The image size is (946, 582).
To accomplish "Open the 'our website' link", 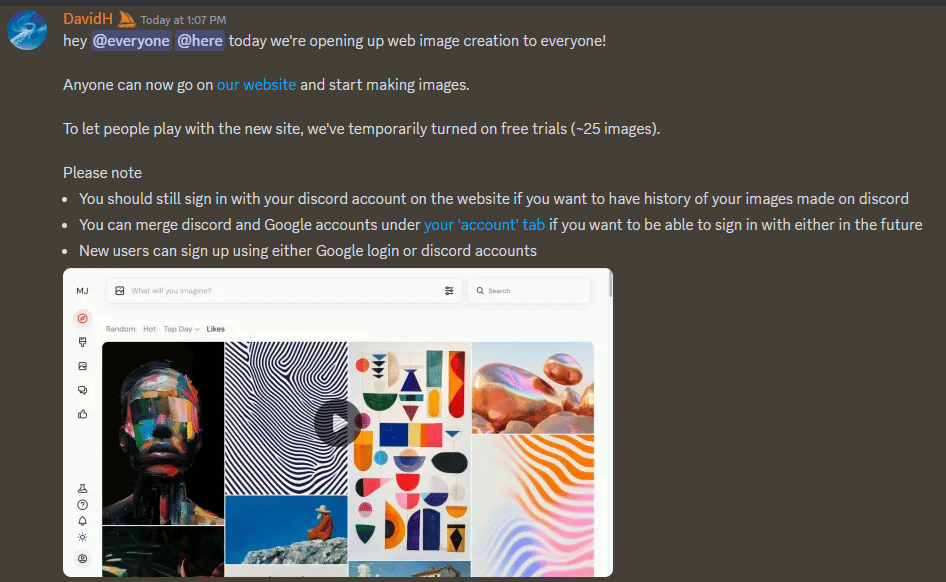I will point(256,85).
